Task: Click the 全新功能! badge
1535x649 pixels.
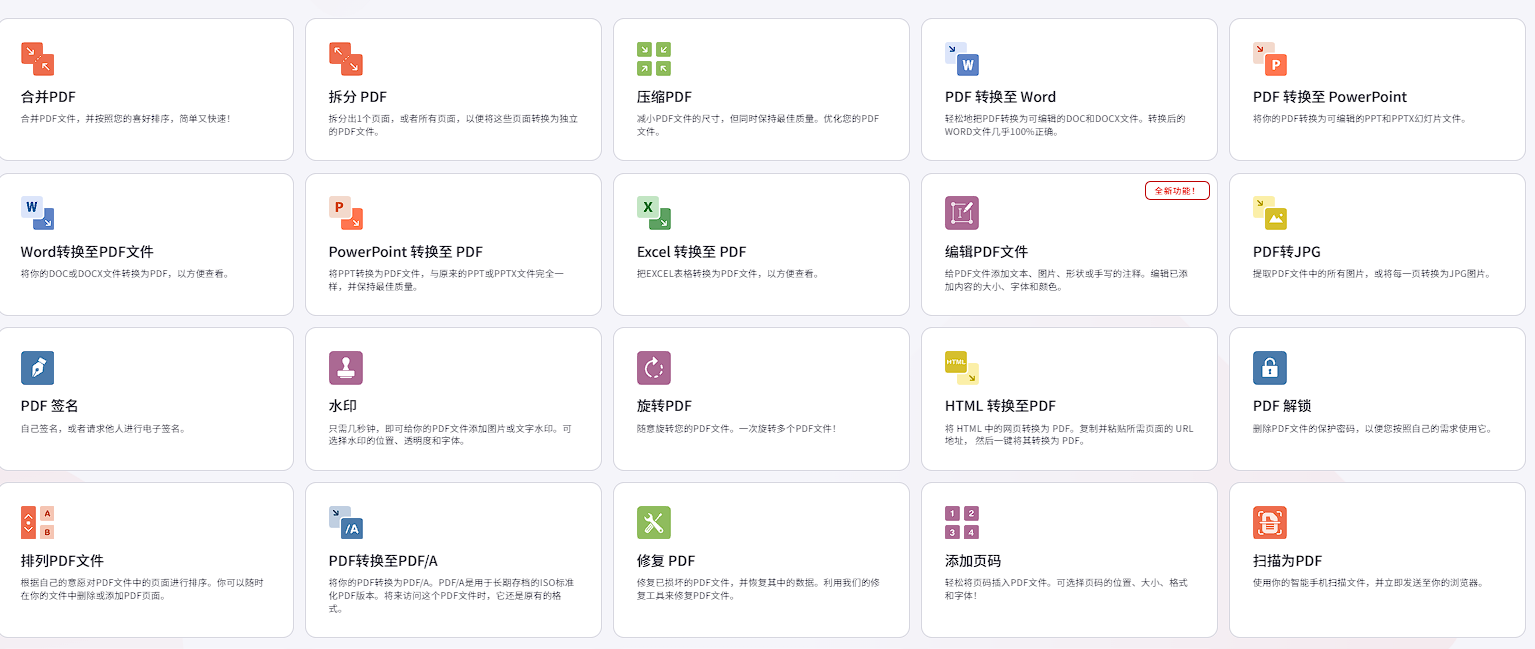Action: (1176, 191)
